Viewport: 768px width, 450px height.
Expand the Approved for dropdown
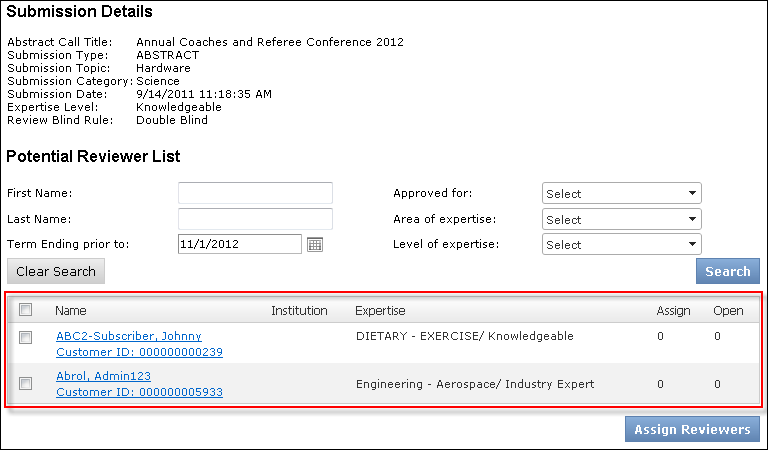(621, 194)
